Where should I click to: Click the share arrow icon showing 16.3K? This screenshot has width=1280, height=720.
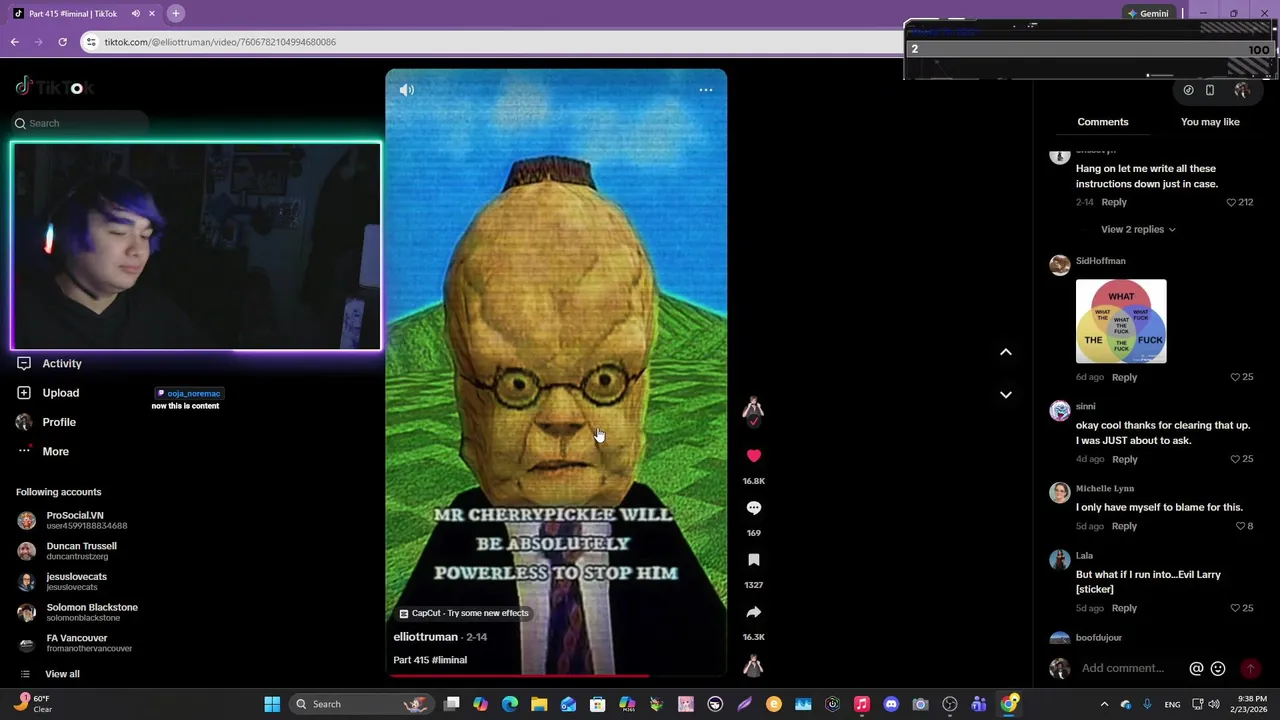coord(754,612)
